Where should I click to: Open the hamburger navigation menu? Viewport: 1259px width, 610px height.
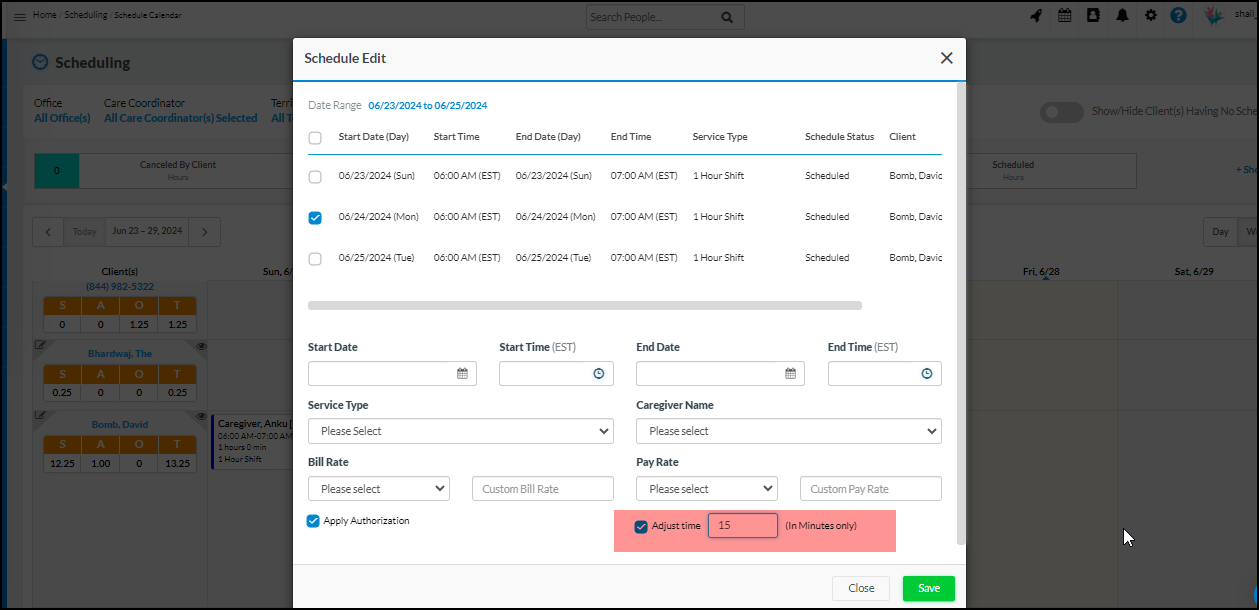pyautogui.click(x=19, y=17)
